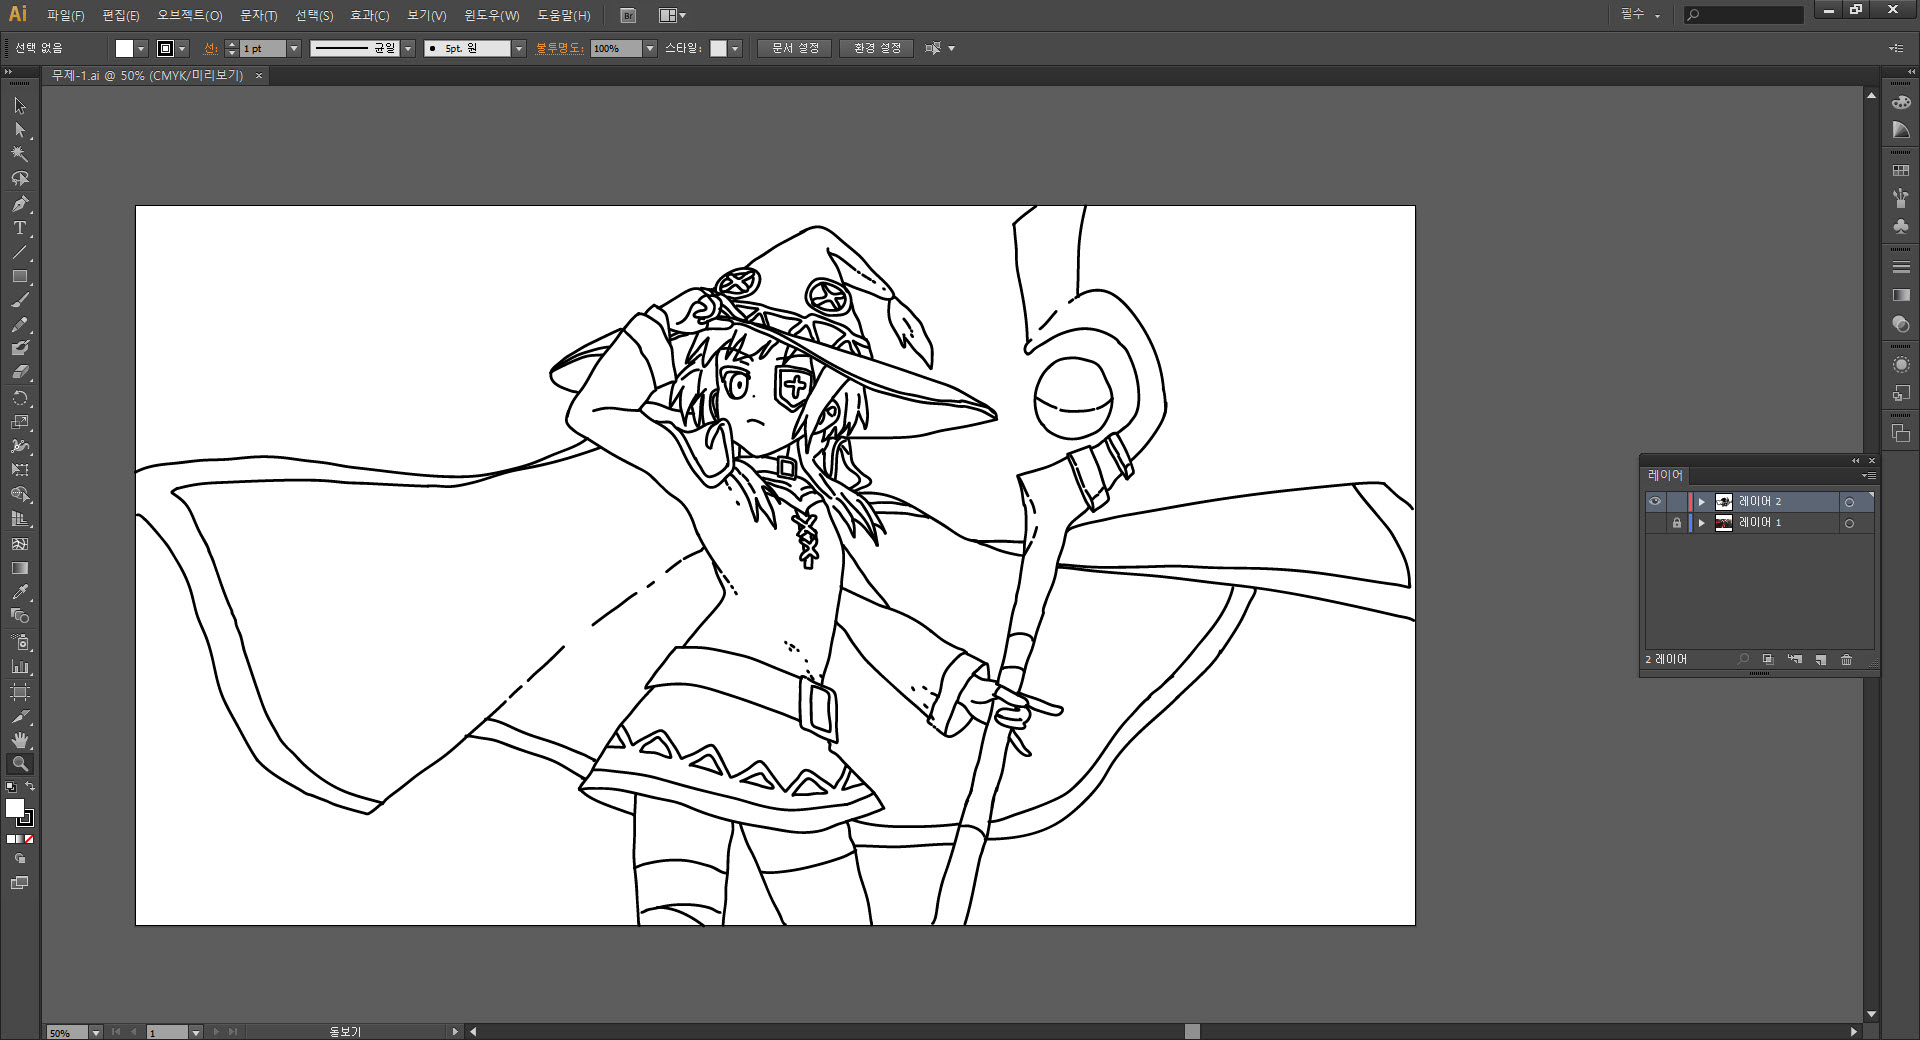Viewport: 1920px width, 1040px height.
Task: Open stroke weight 1 pt dropdown
Action: click(x=294, y=48)
